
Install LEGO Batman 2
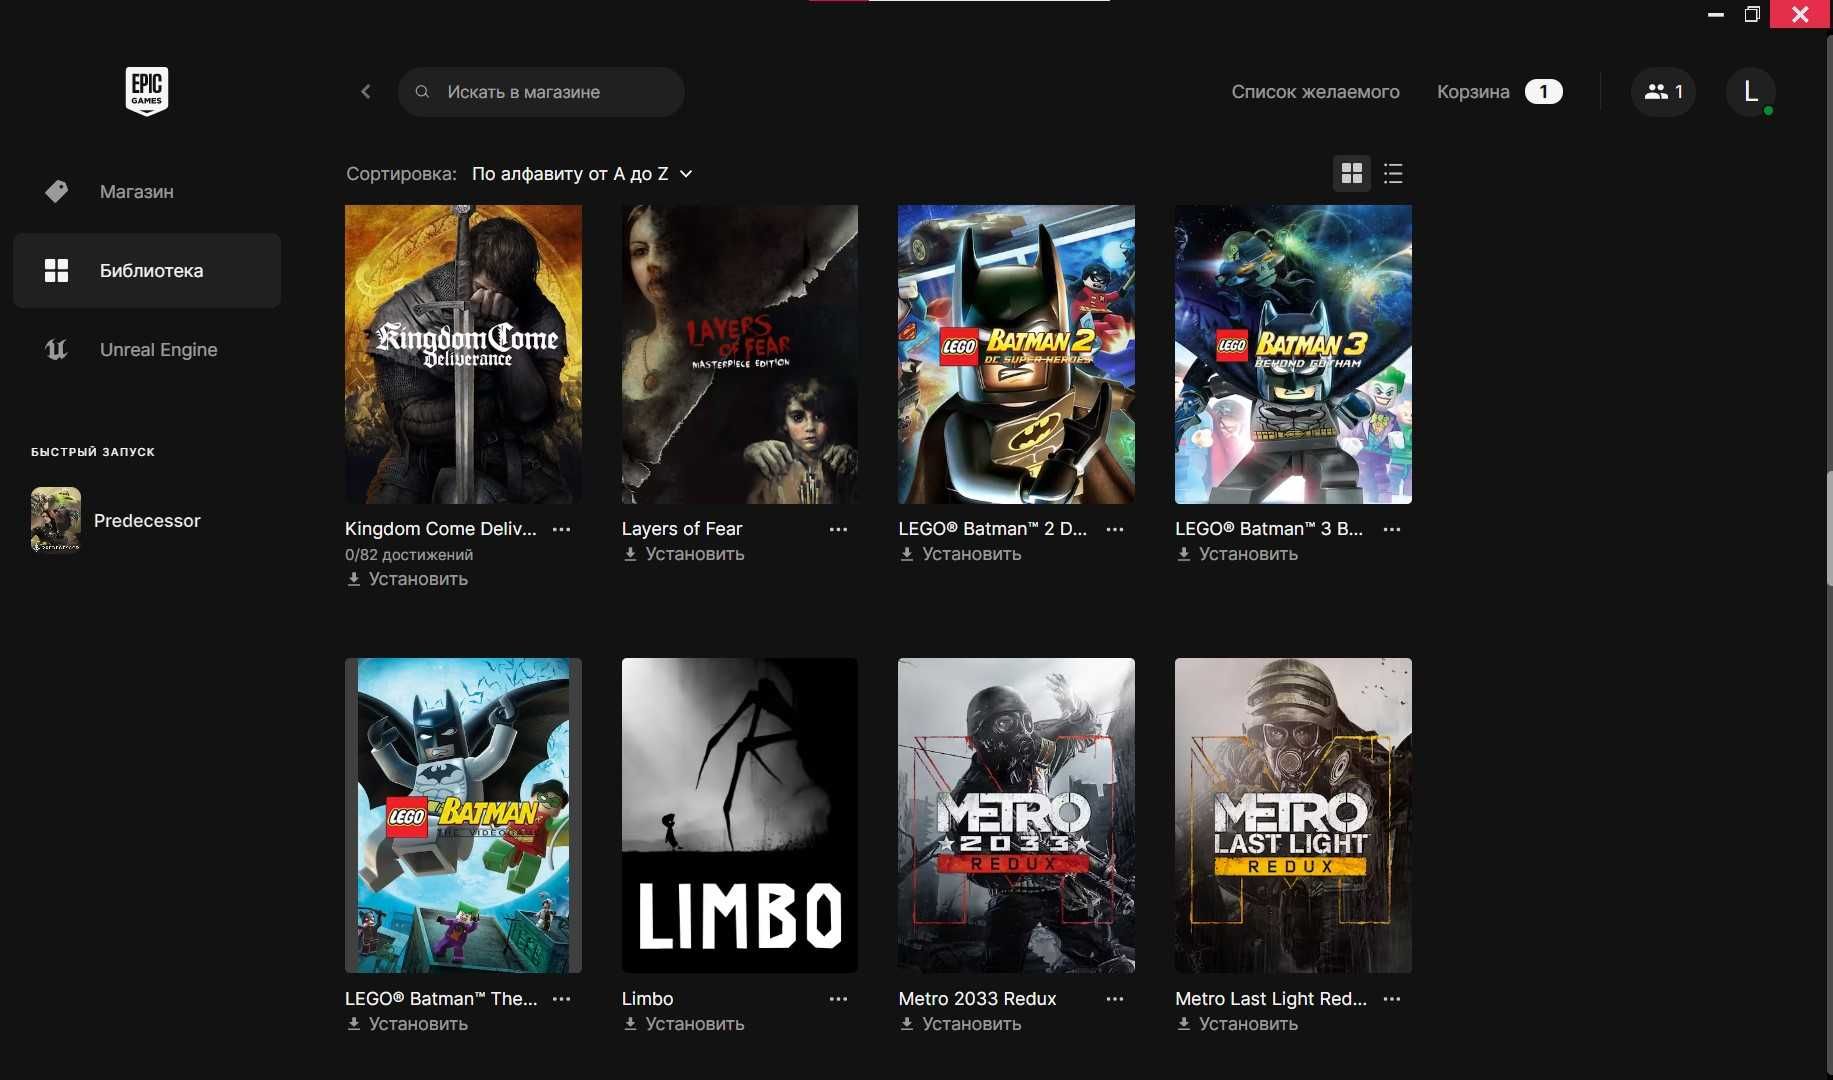pyautogui.click(x=961, y=554)
